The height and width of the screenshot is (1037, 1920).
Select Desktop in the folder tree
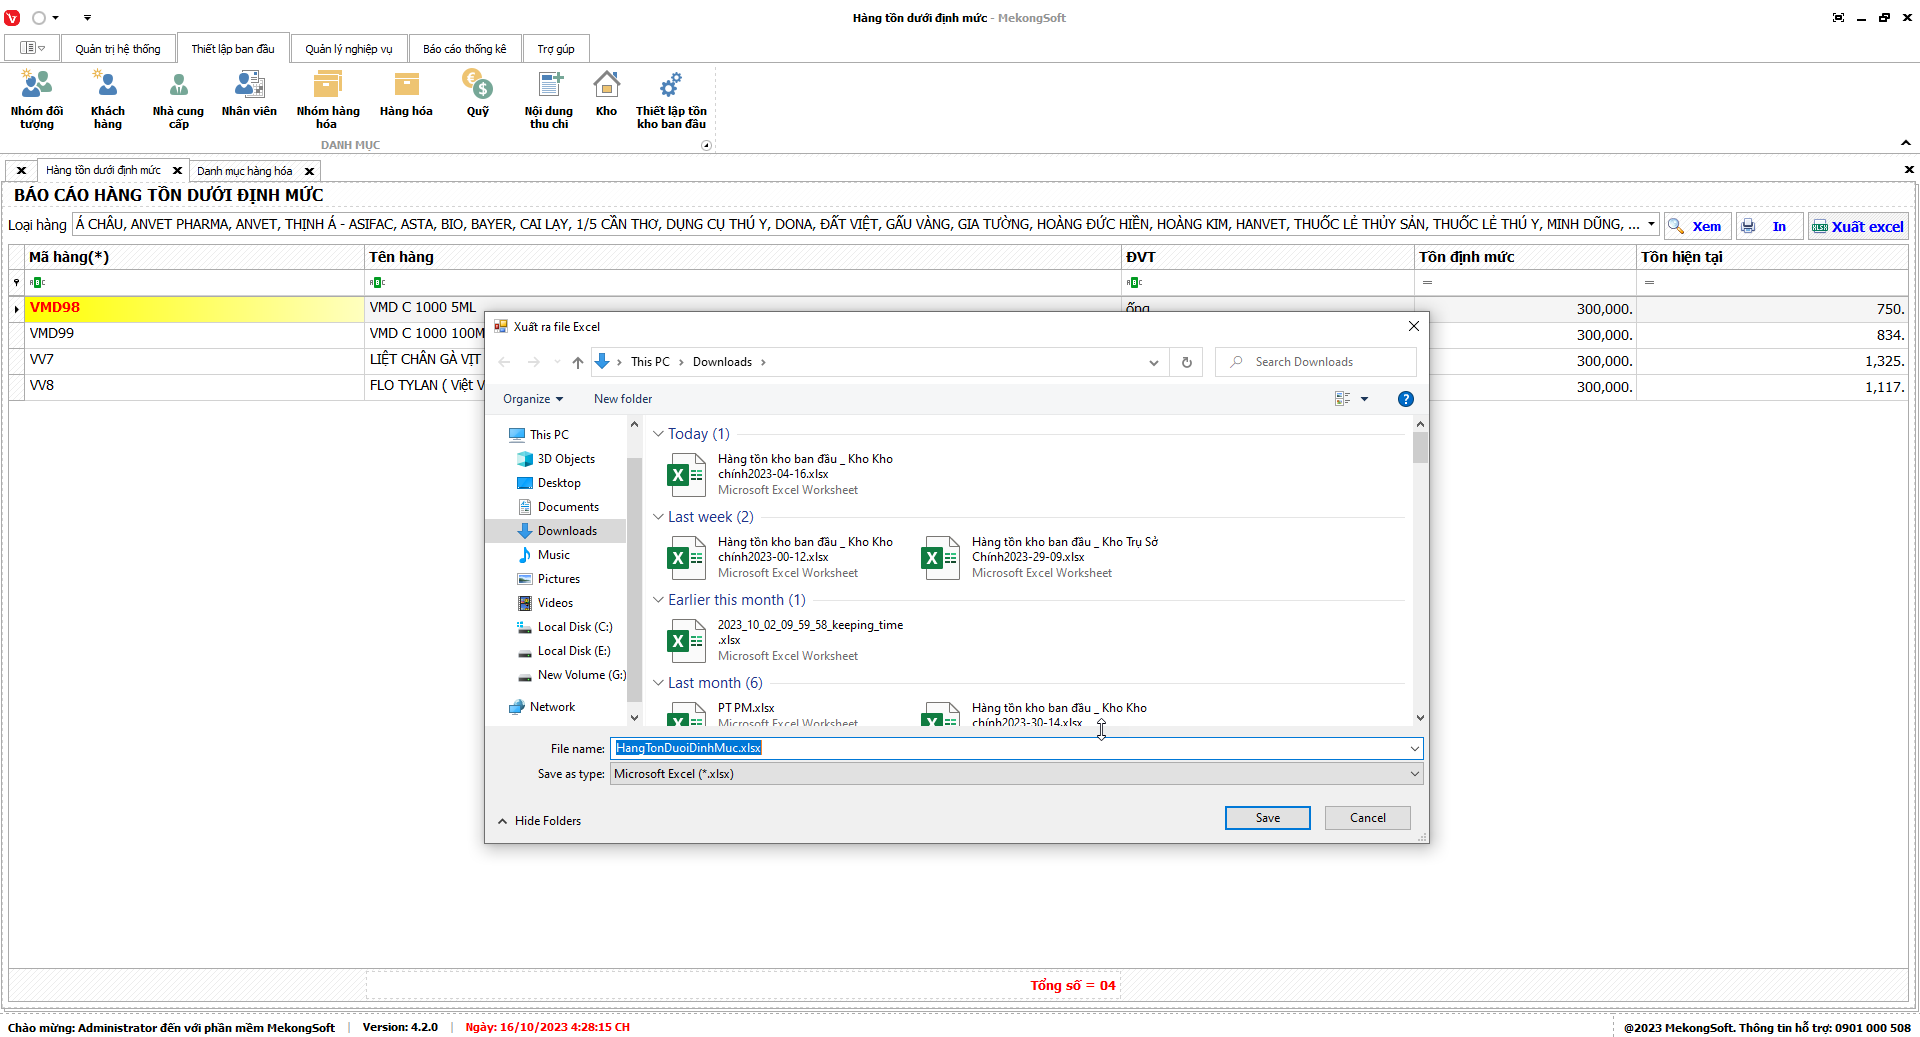558,483
